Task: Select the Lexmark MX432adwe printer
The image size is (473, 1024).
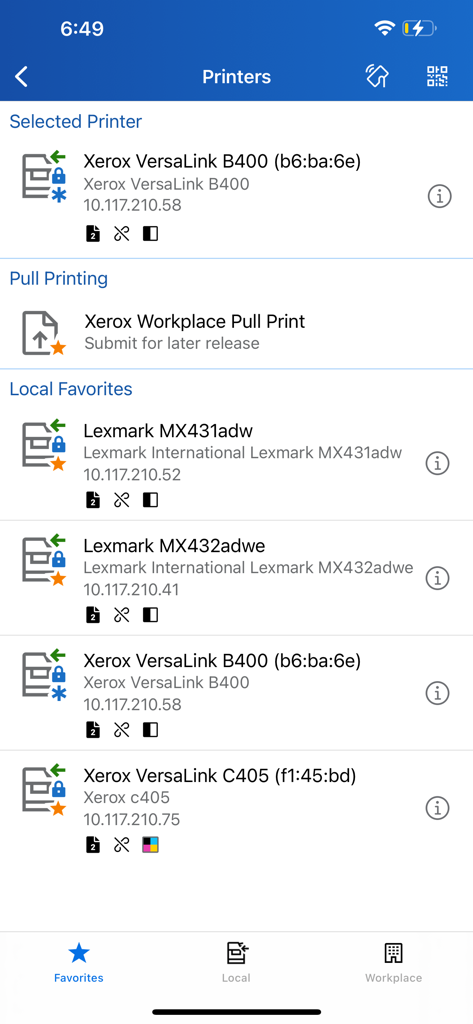Action: 236,578
